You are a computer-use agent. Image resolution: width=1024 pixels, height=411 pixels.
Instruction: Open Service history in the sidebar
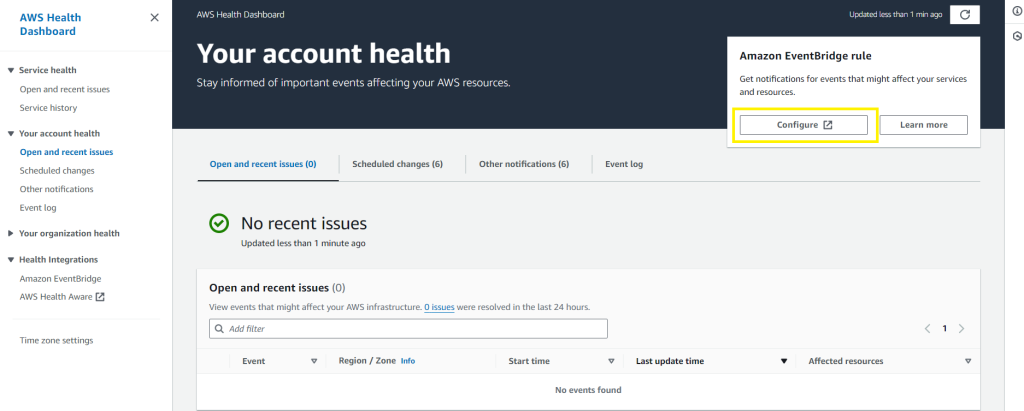(x=48, y=108)
